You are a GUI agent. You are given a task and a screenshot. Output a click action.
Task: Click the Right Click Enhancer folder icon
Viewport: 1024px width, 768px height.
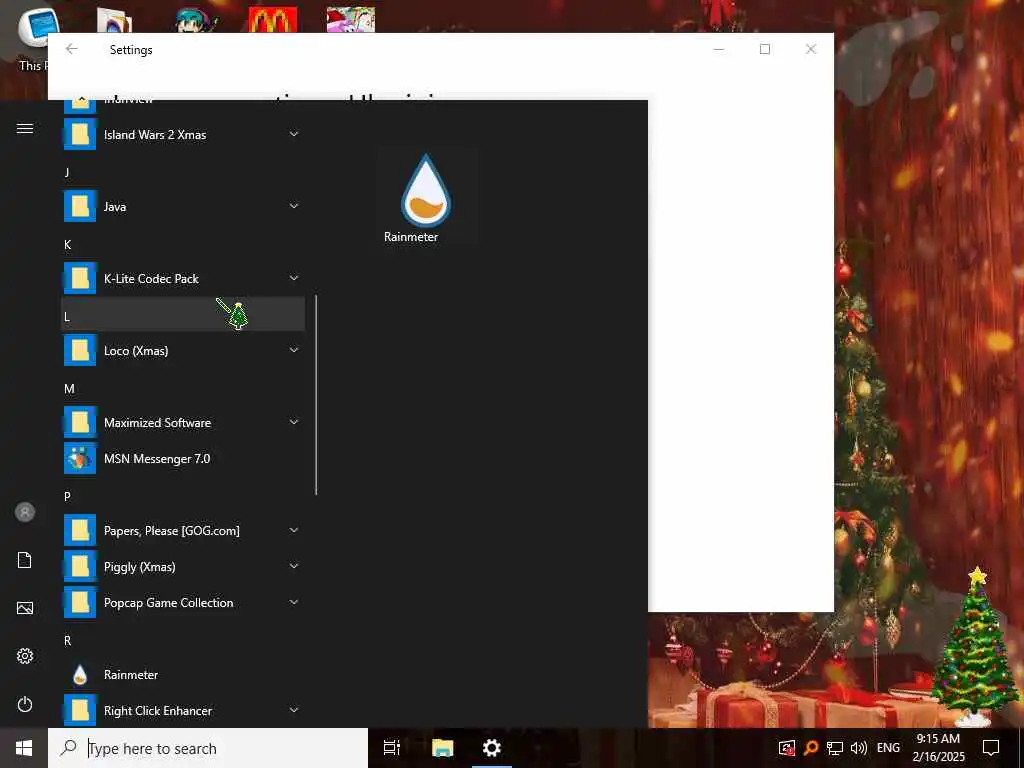[80, 711]
